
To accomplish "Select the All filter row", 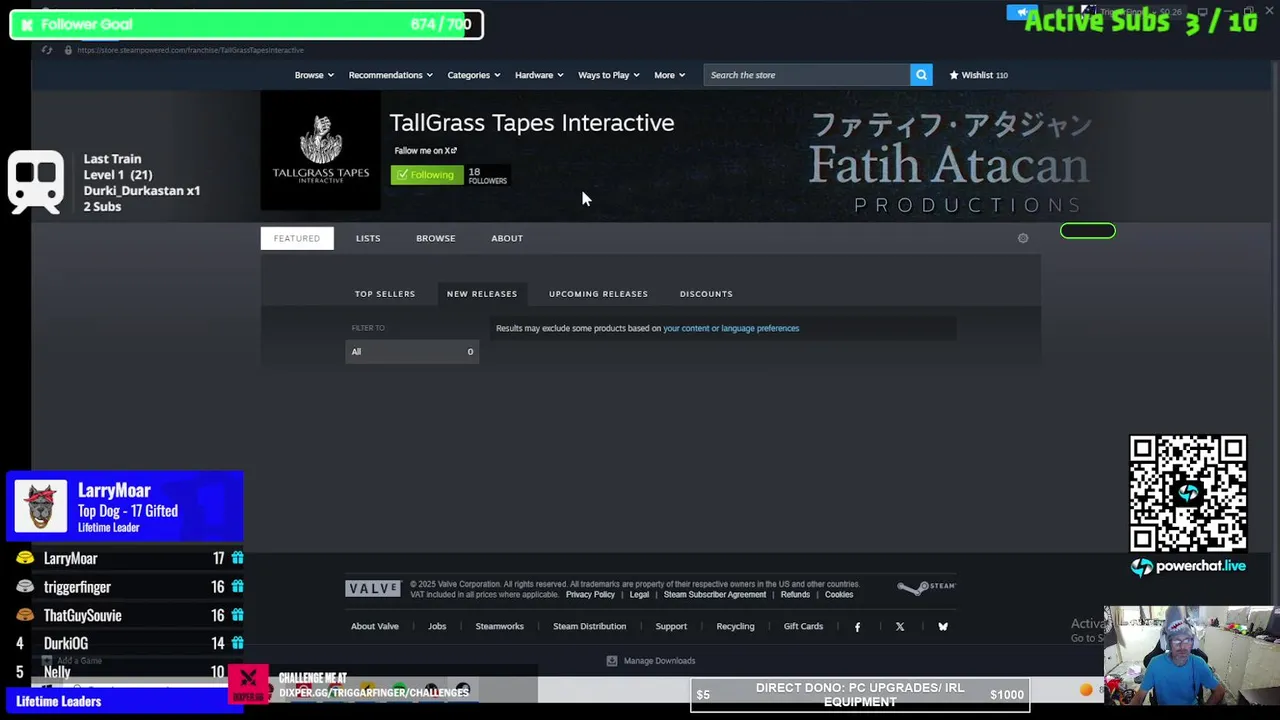I will [412, 352].
